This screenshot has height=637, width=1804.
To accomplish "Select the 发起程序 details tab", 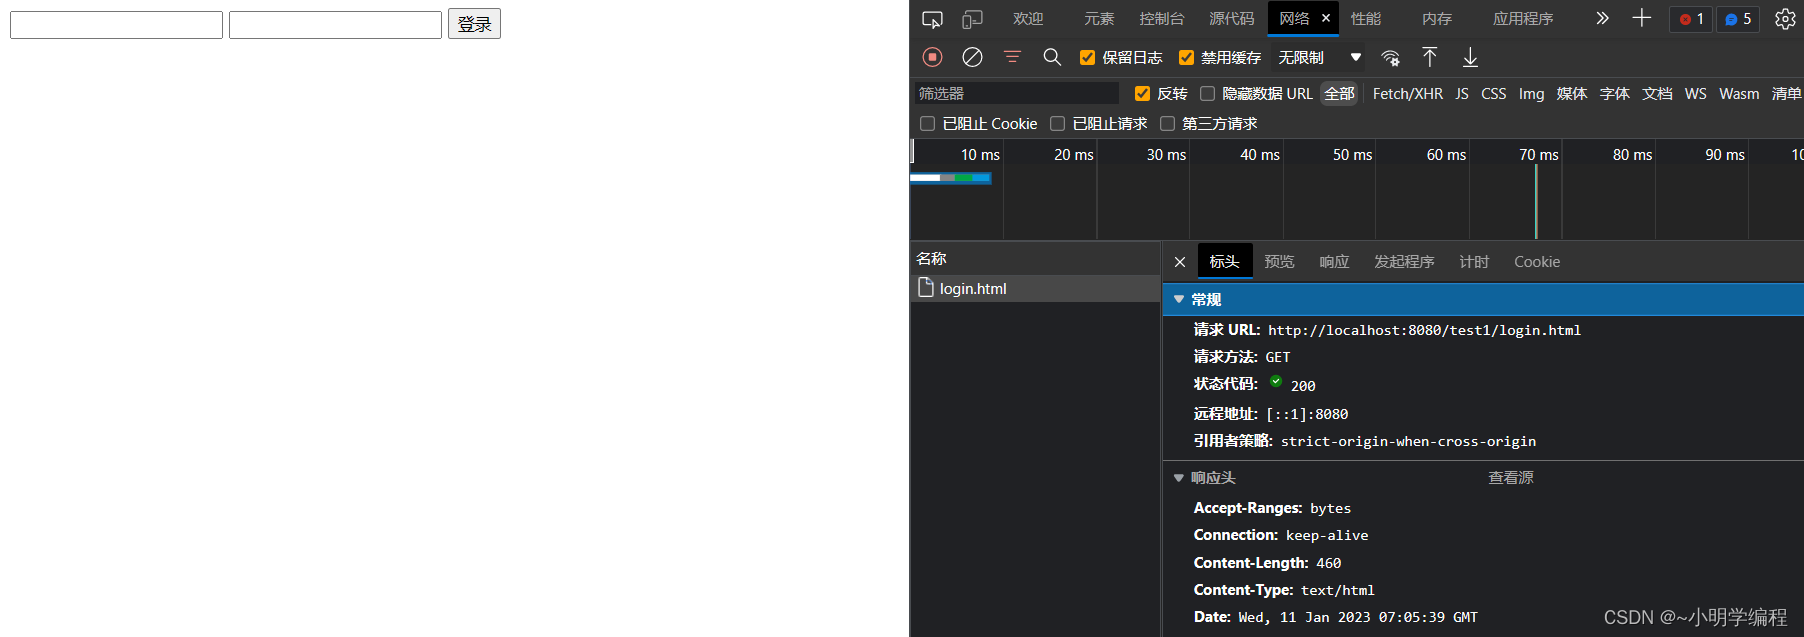I will point(1404,262).
